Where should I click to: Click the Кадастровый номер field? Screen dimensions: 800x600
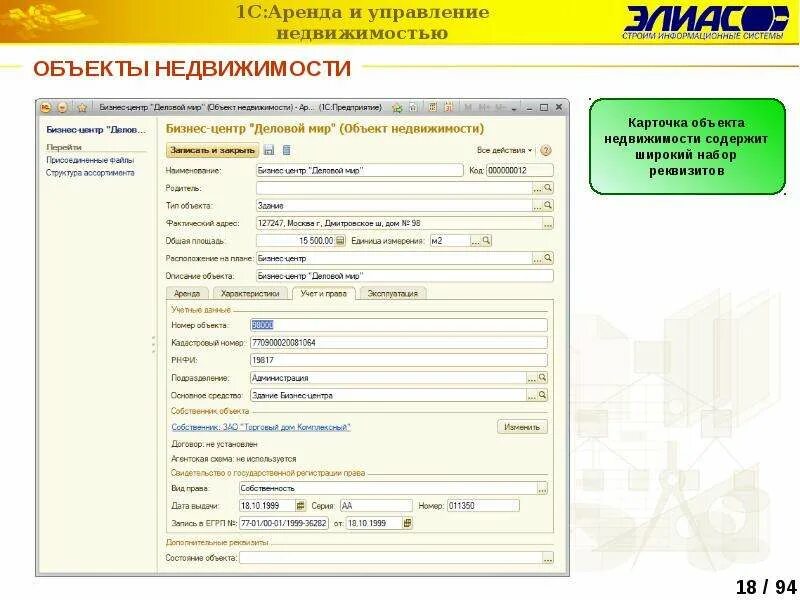coord(398,343)
